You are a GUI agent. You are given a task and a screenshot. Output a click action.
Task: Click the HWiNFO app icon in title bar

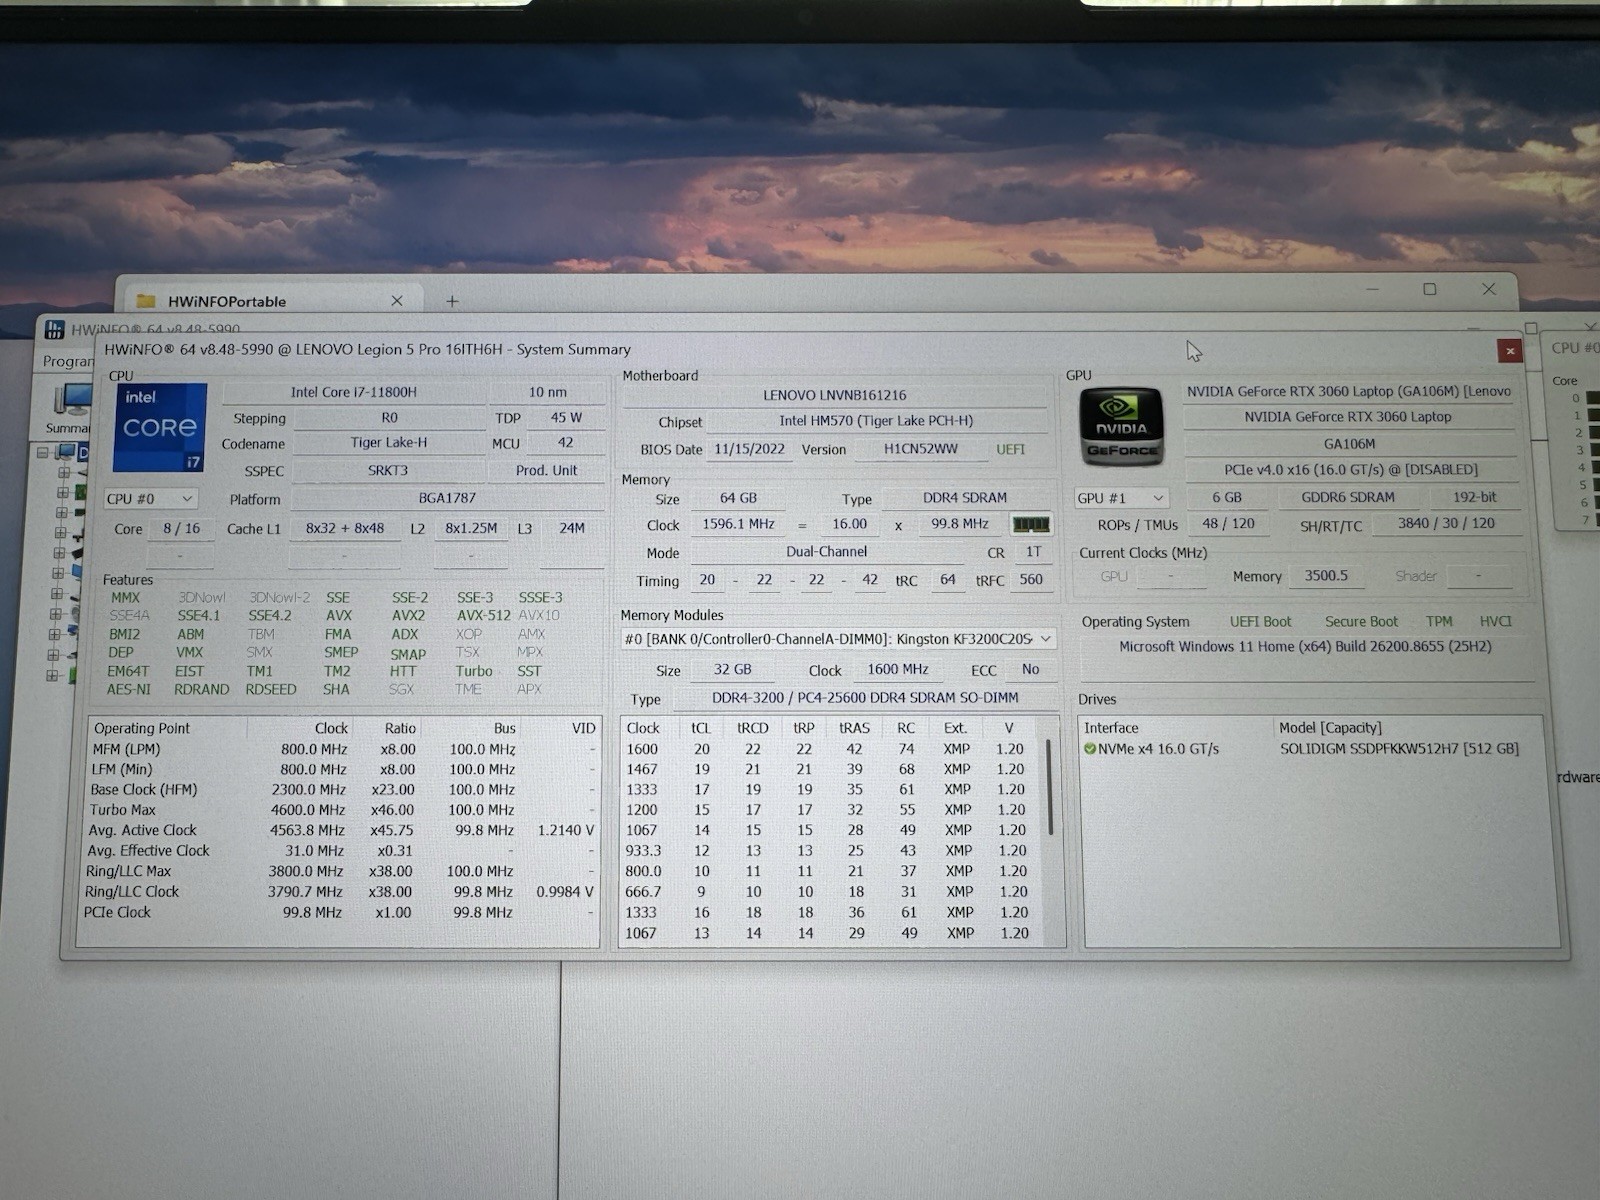point(55,328)
